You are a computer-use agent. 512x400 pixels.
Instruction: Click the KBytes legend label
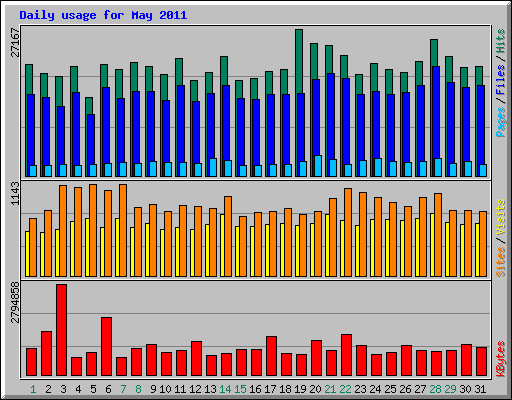tap(500, 358)
